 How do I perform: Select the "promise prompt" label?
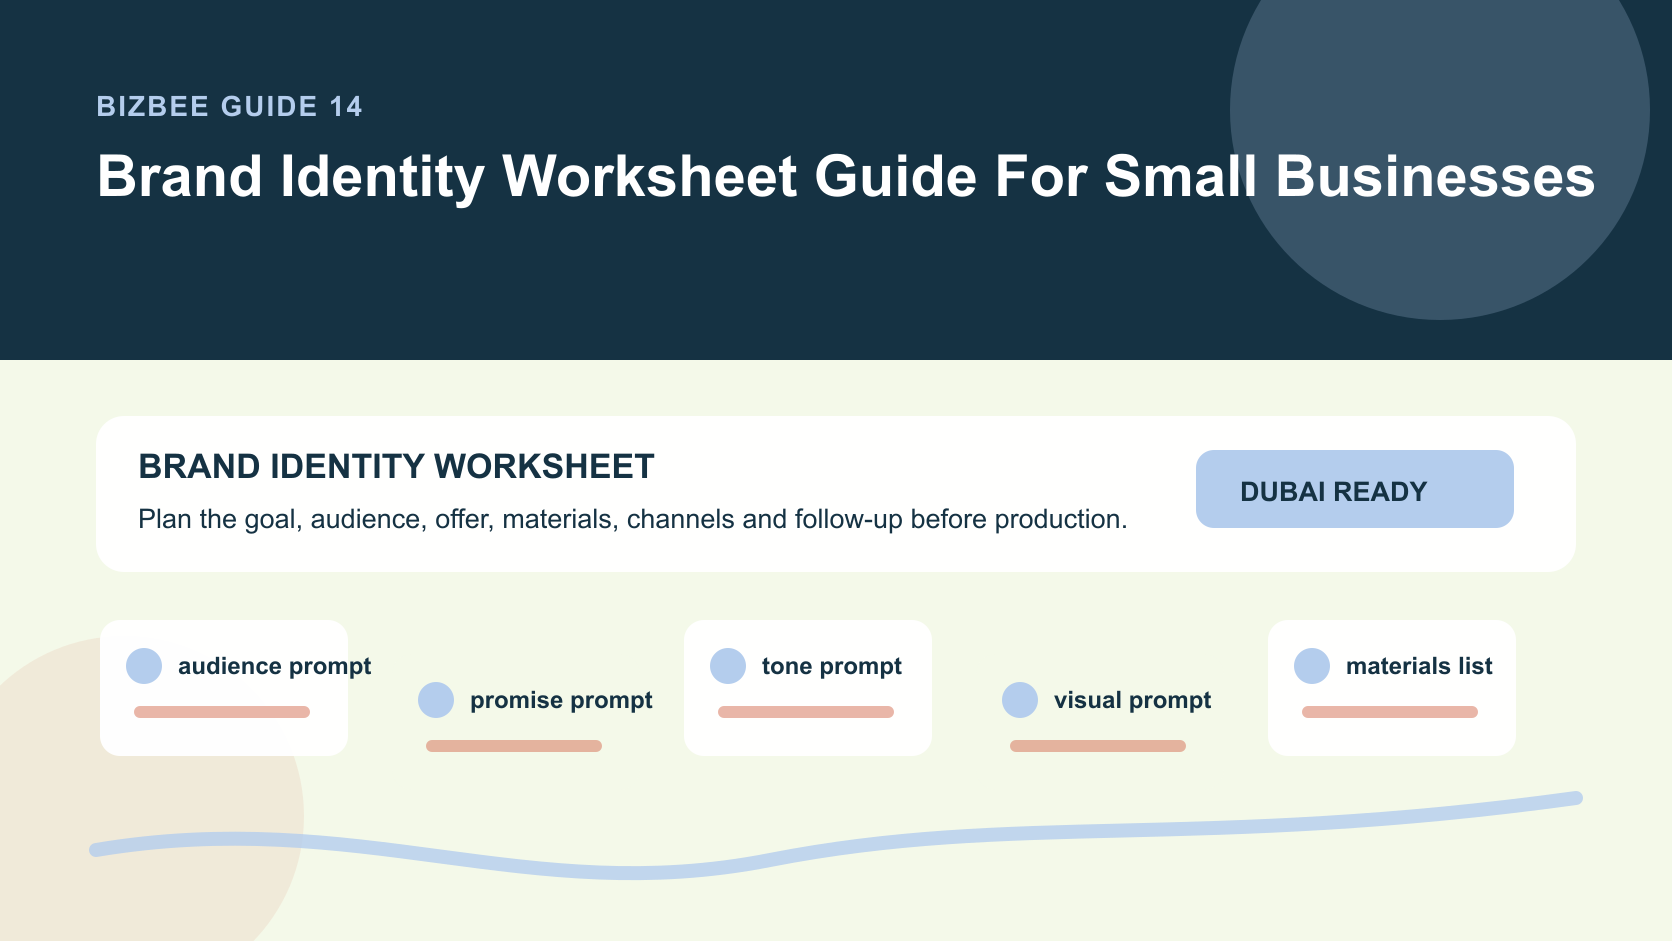561,700
